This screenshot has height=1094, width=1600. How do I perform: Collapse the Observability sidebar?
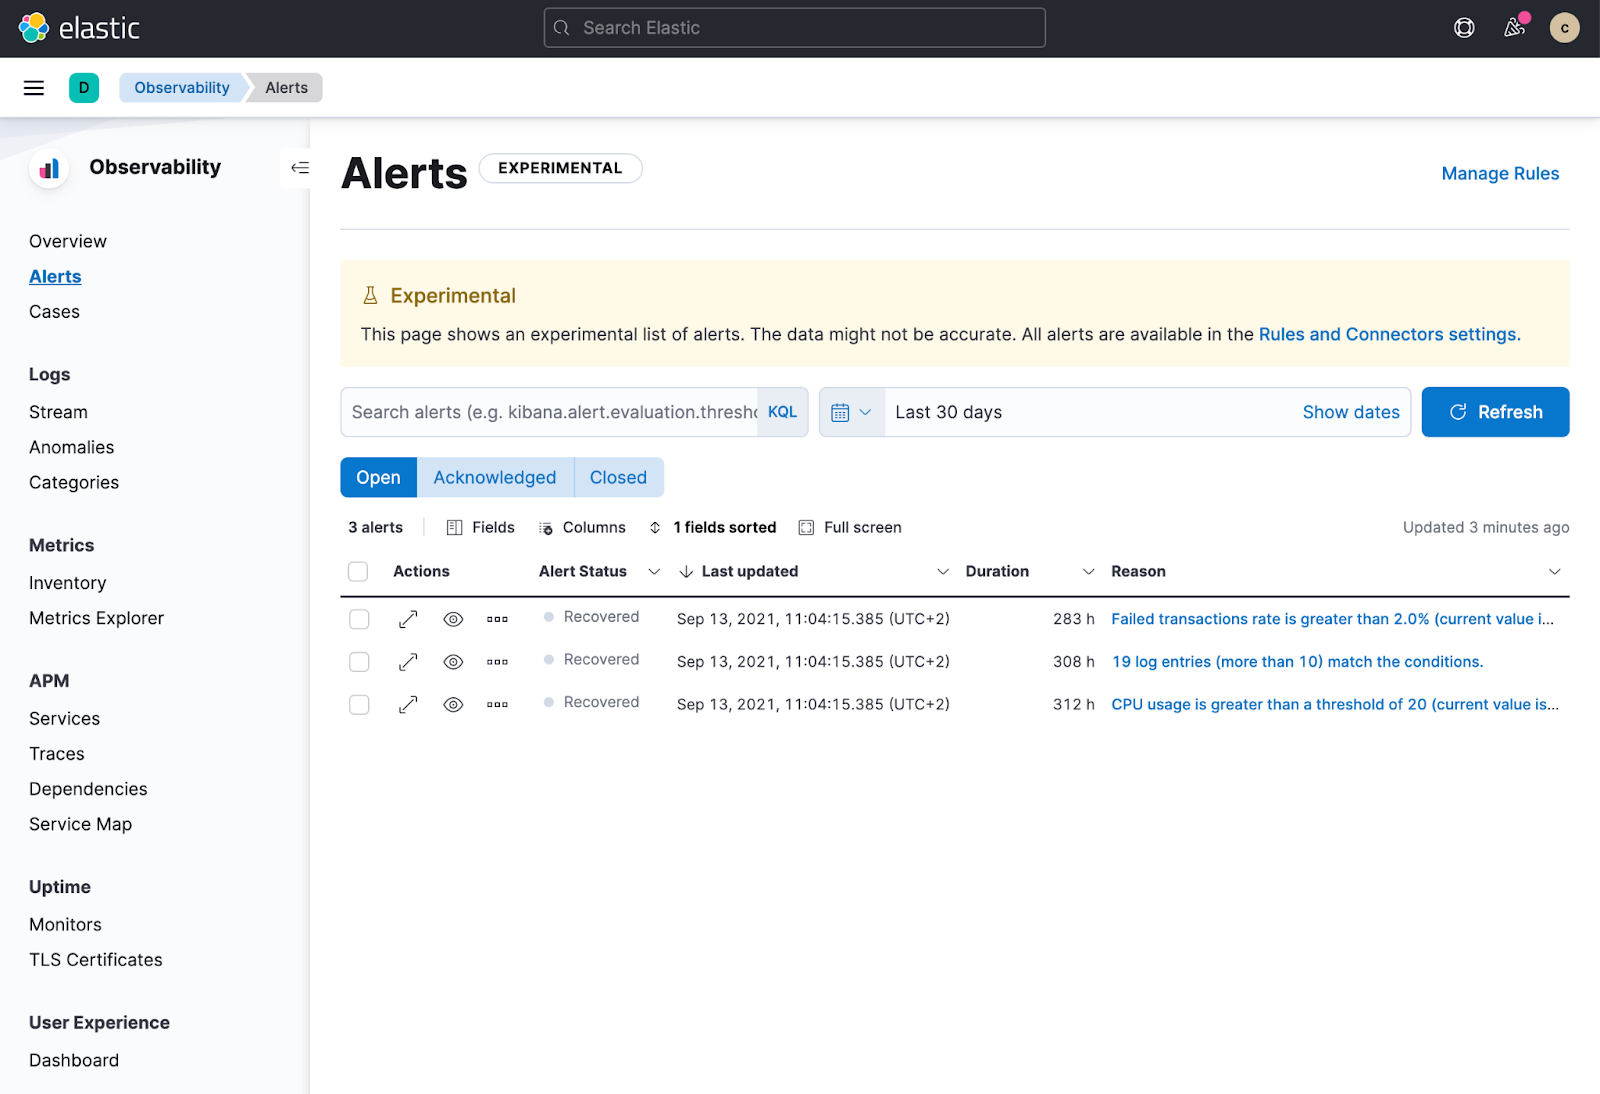coord(298,168)
